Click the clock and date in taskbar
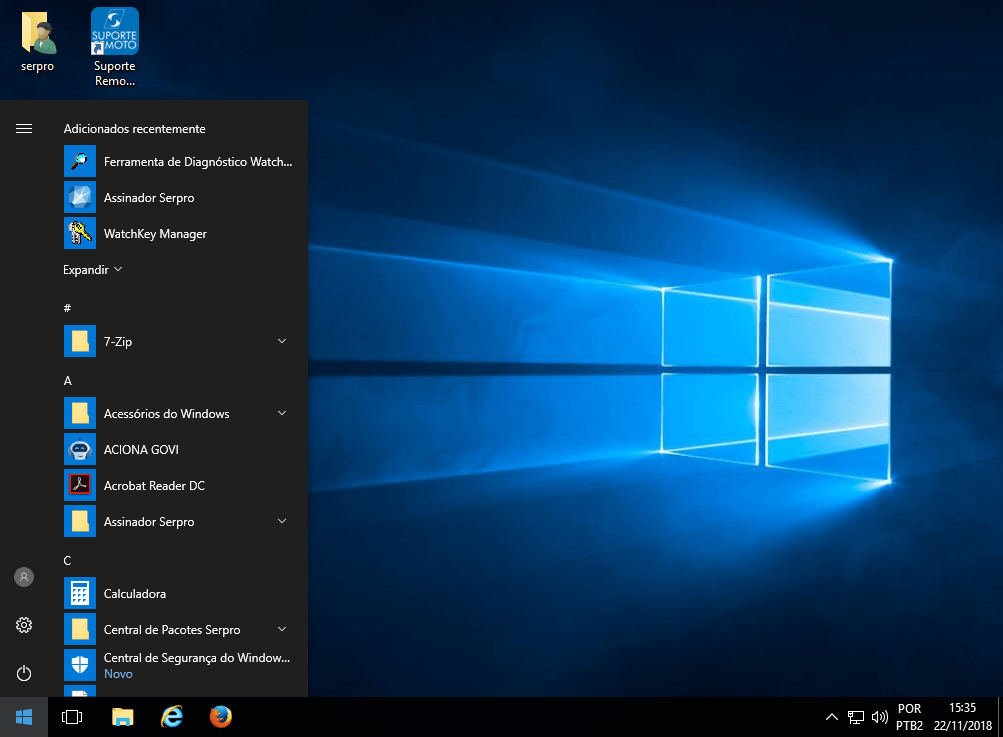This screenshot has height=737, width=1003. [963, 717]
